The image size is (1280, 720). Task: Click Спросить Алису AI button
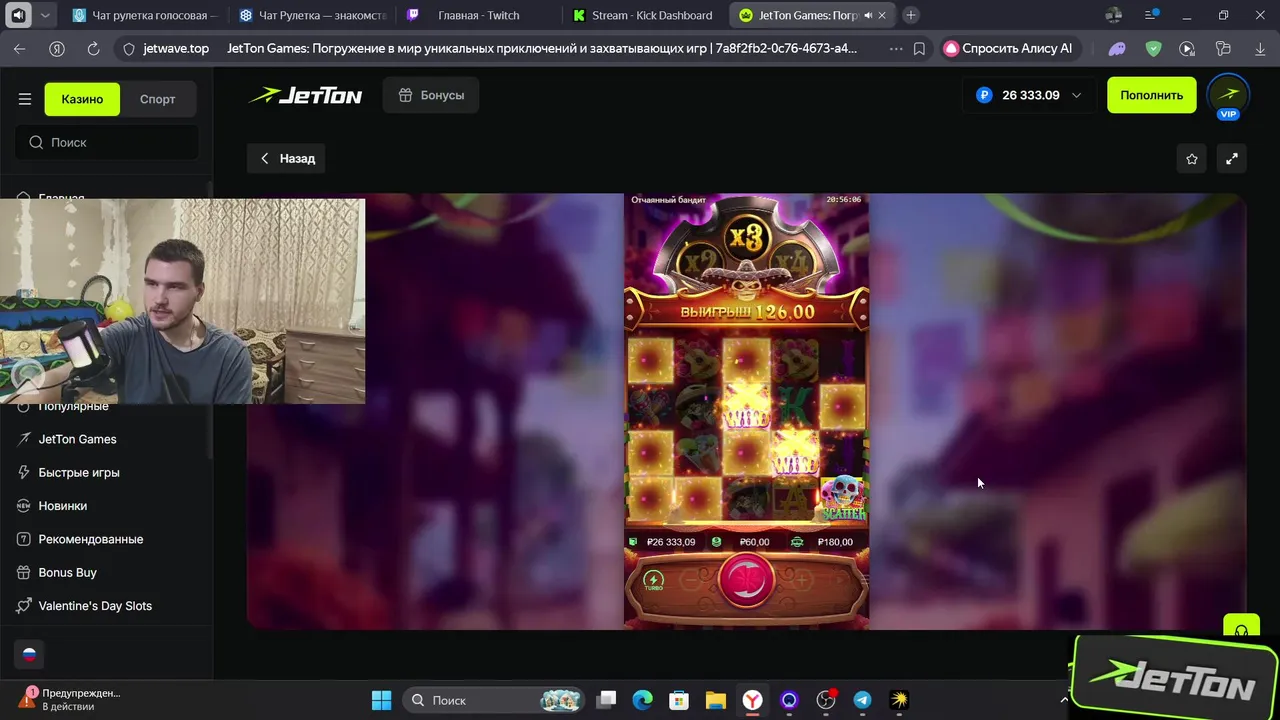[x=1009, y=48]
